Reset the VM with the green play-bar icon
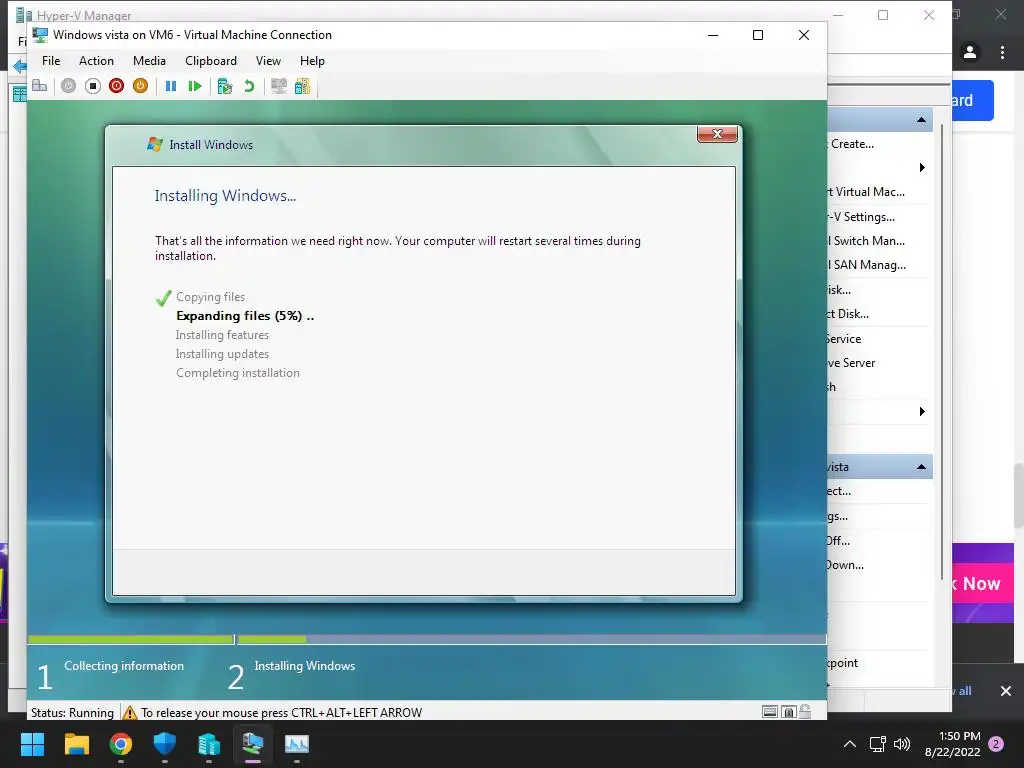Screen dimensions: 1024x768 pyautogui.click(x=195, y=86)
